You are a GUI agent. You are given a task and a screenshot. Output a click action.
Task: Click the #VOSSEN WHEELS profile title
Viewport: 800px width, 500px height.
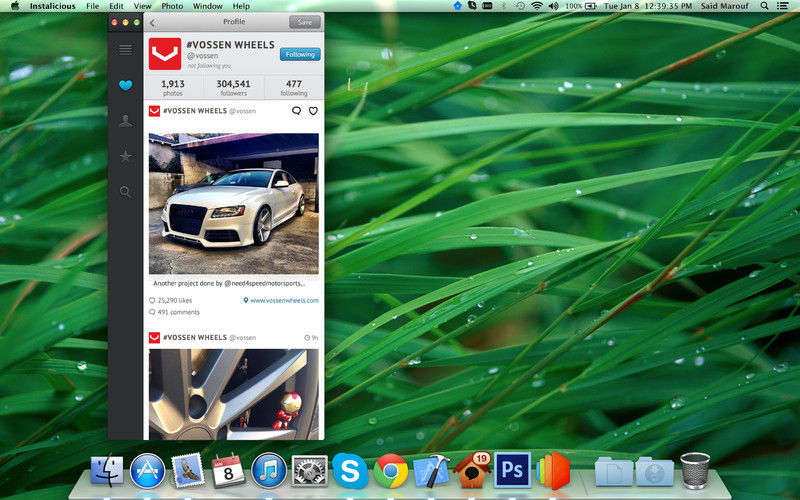(x=231, y=45)
